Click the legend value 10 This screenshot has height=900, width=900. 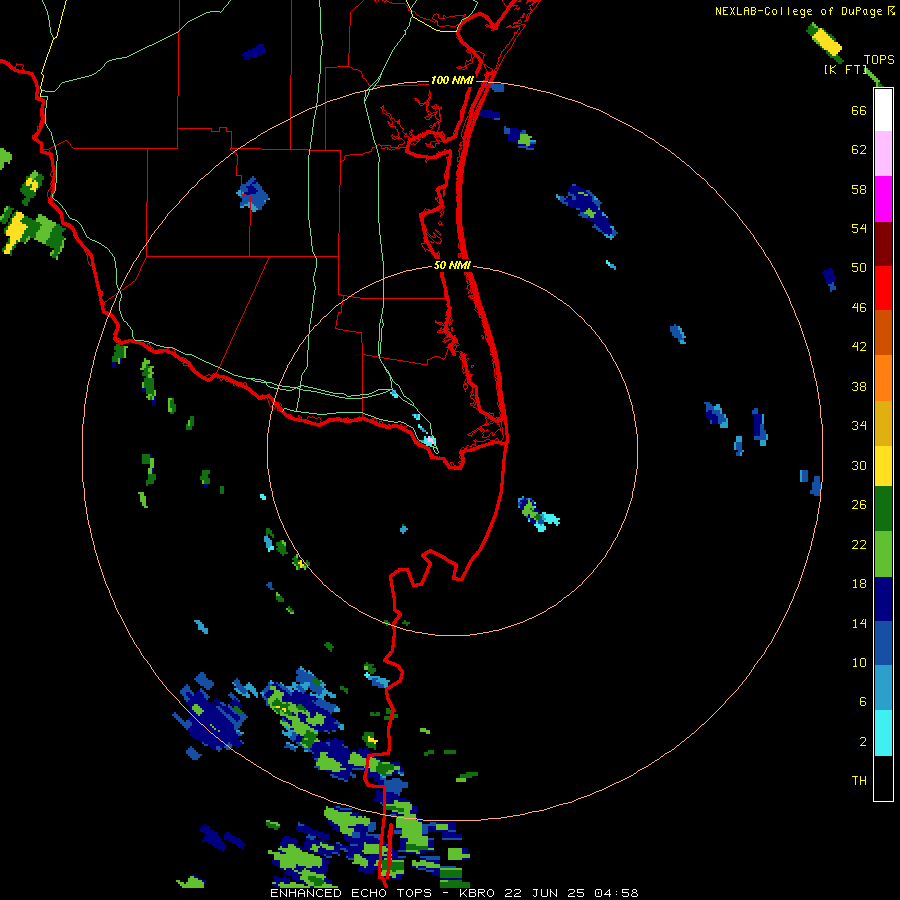(859, 663)
